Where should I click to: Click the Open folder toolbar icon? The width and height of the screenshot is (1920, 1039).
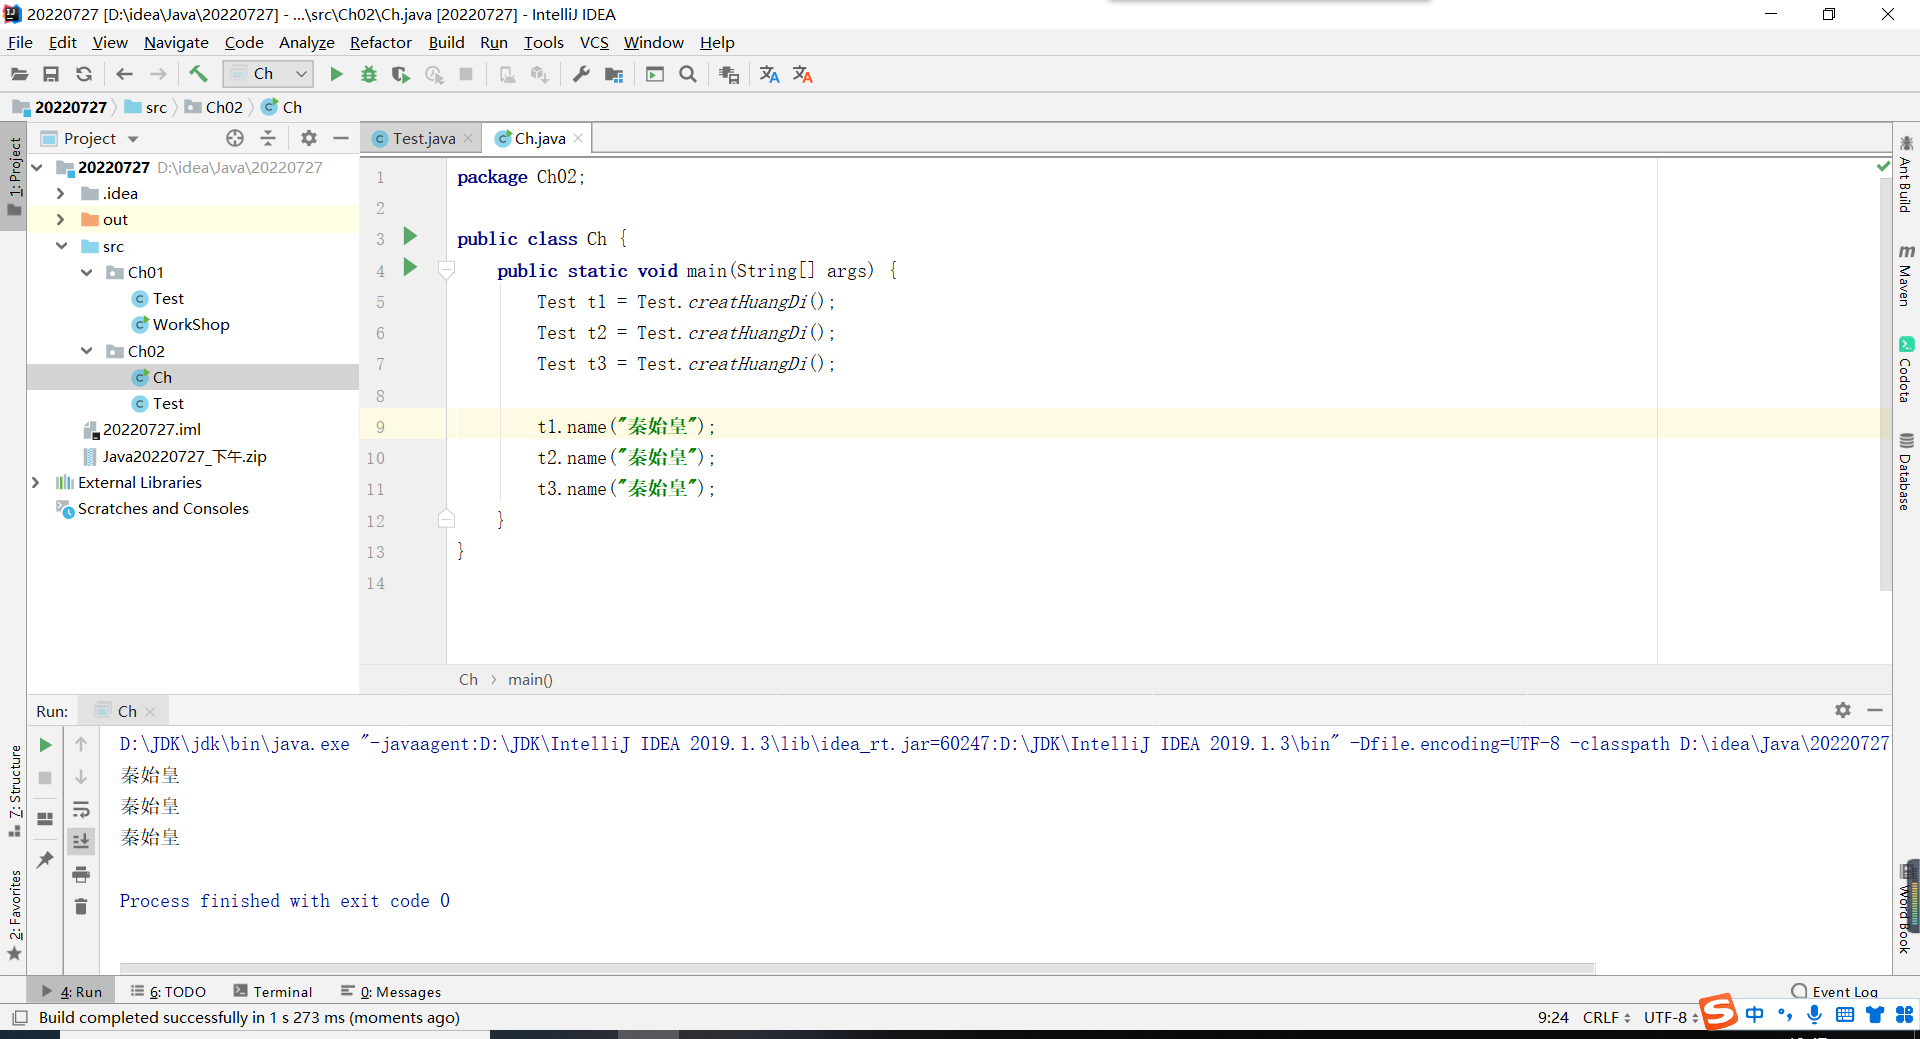click(19, 74)
